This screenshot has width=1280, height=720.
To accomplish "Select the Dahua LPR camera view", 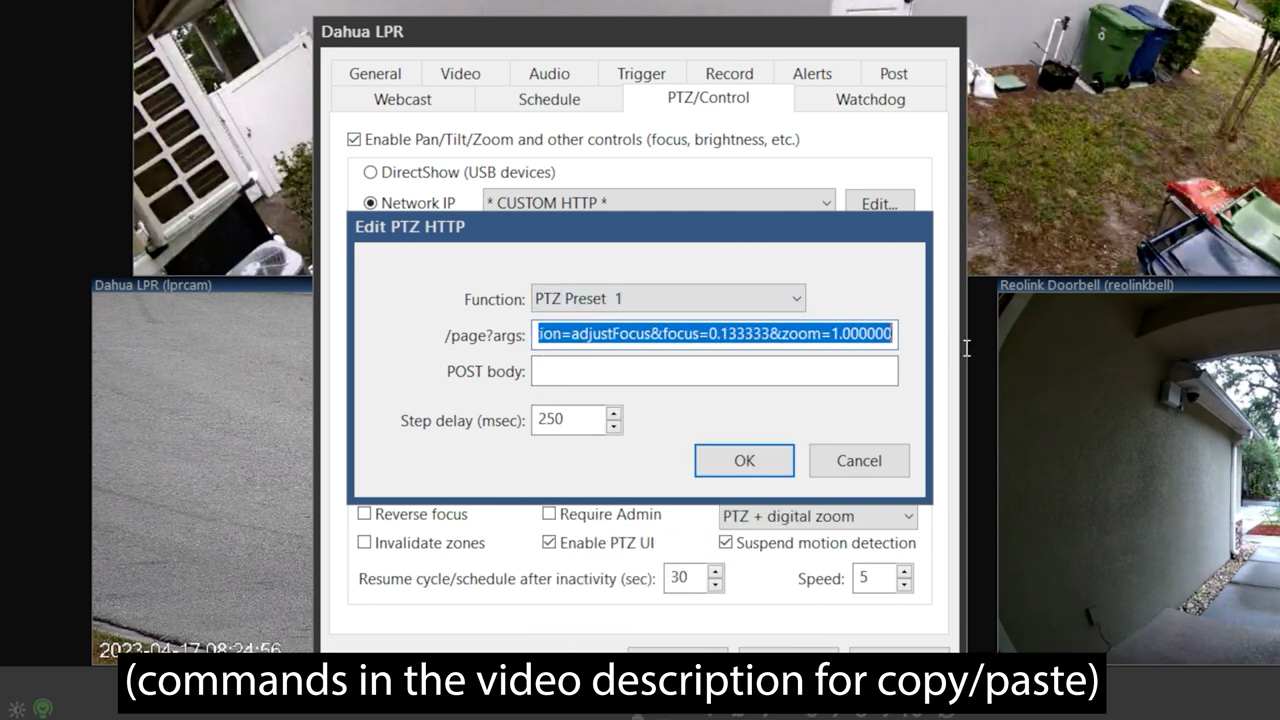I will [202, 478].
